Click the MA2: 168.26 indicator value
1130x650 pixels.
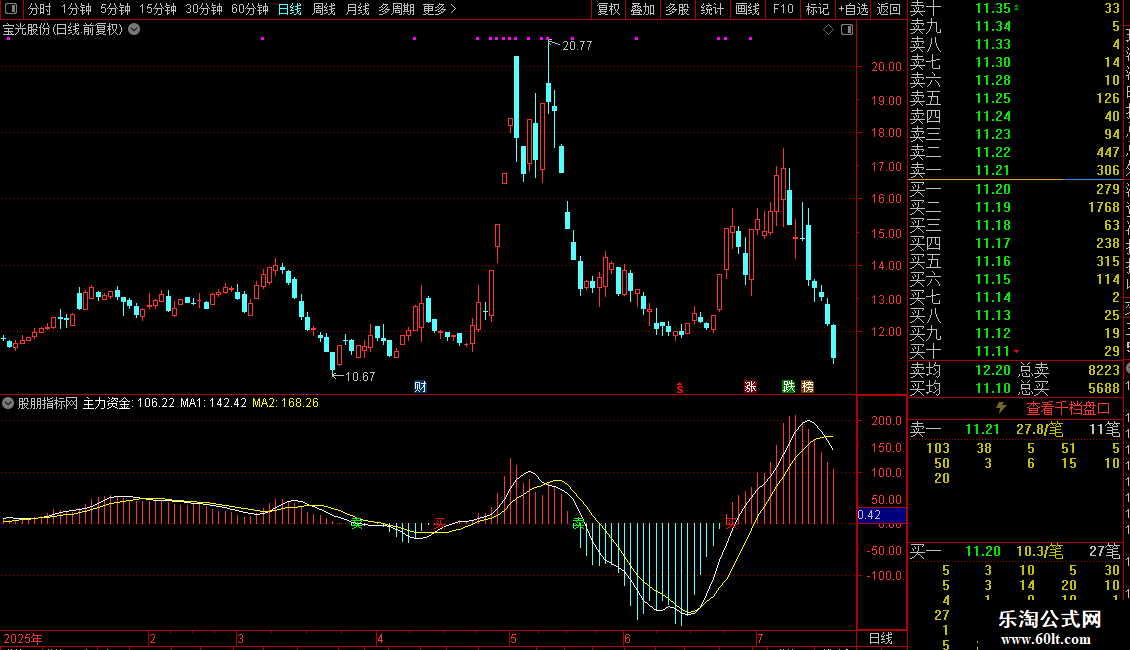(x=285, y=403)
